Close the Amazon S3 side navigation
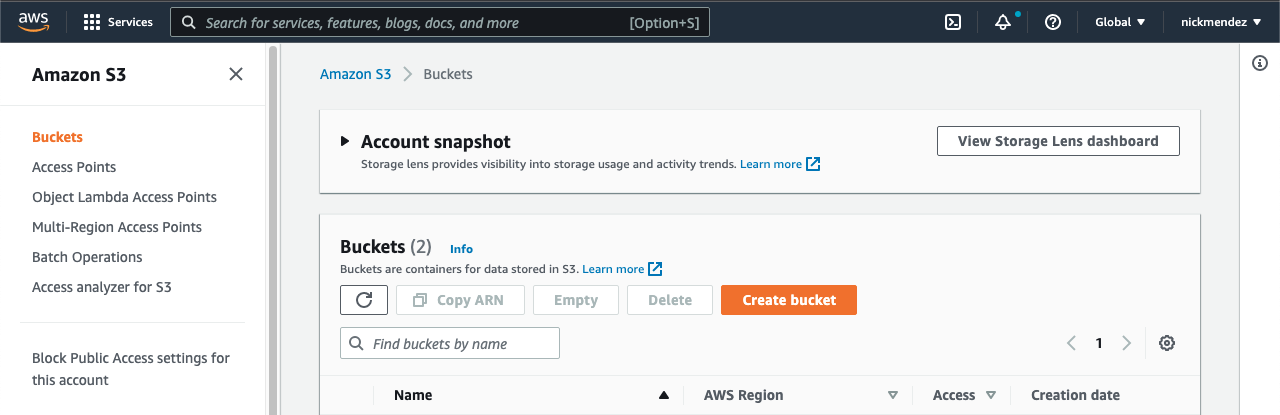This screenshot has height=415, width=1280. (236, 74)
